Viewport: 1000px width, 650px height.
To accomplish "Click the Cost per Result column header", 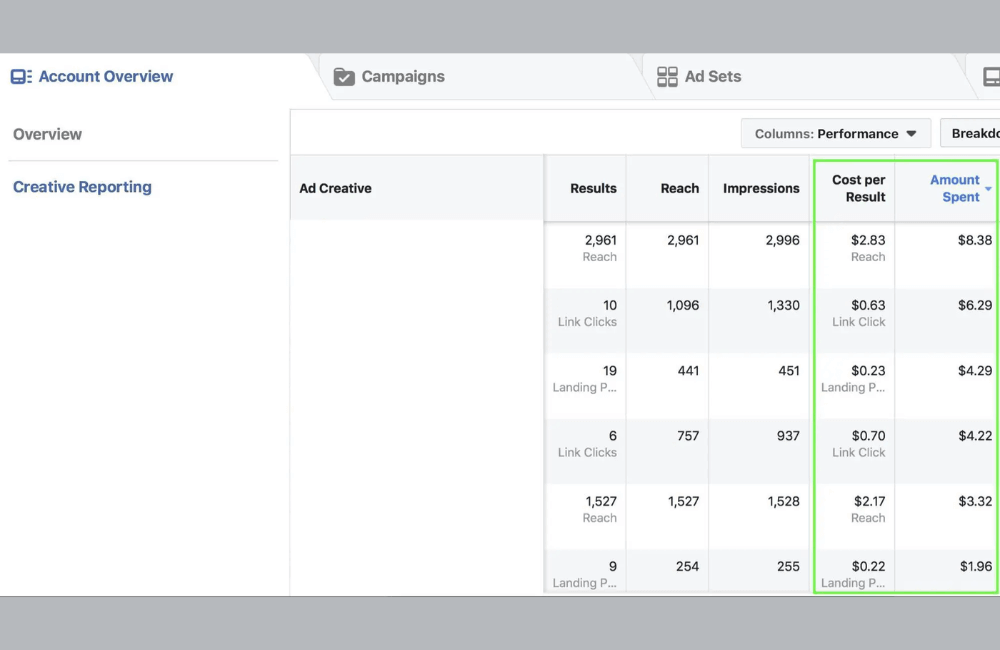I will [x=857, y=188].
